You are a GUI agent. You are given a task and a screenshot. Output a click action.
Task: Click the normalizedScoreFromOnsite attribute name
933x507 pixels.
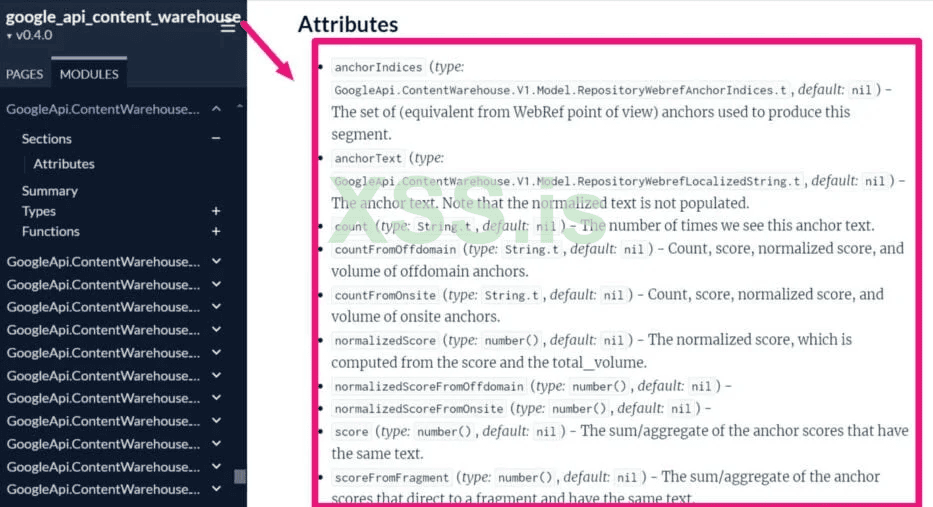[x=418, y=409]
